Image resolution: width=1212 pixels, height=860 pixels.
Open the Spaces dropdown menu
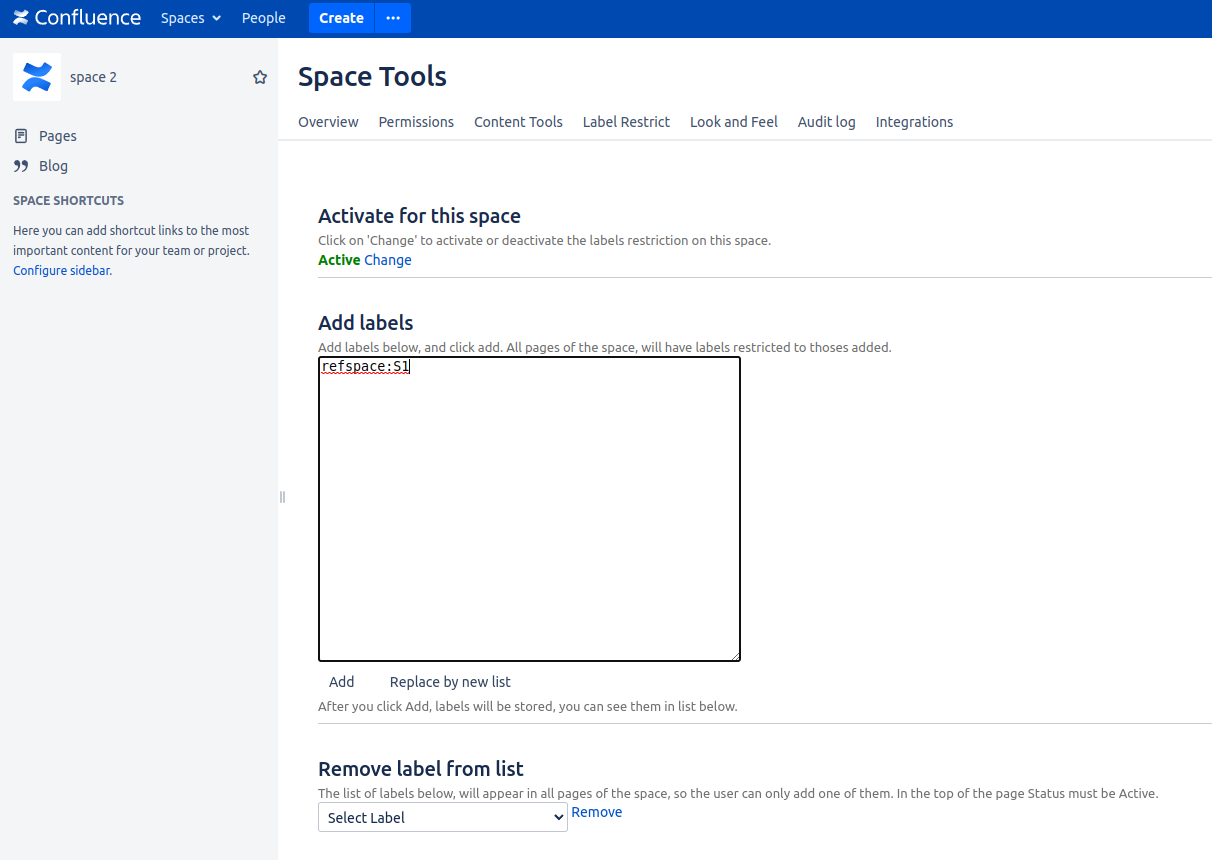191,18
